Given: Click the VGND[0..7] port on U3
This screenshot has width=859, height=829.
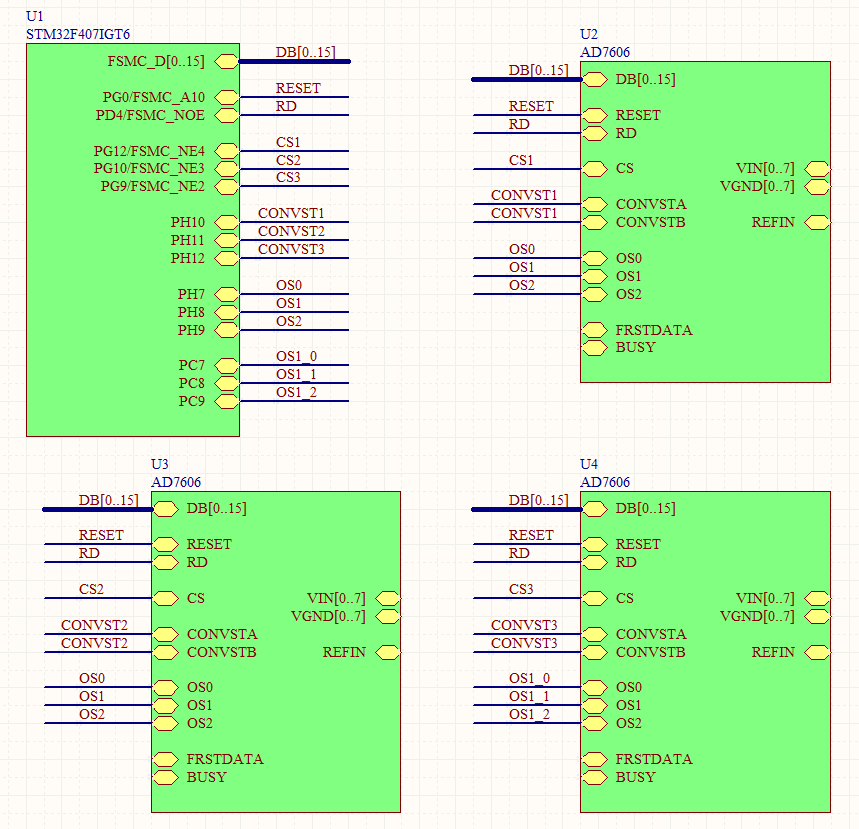Looking at the screenshot, I should (388, 616).
